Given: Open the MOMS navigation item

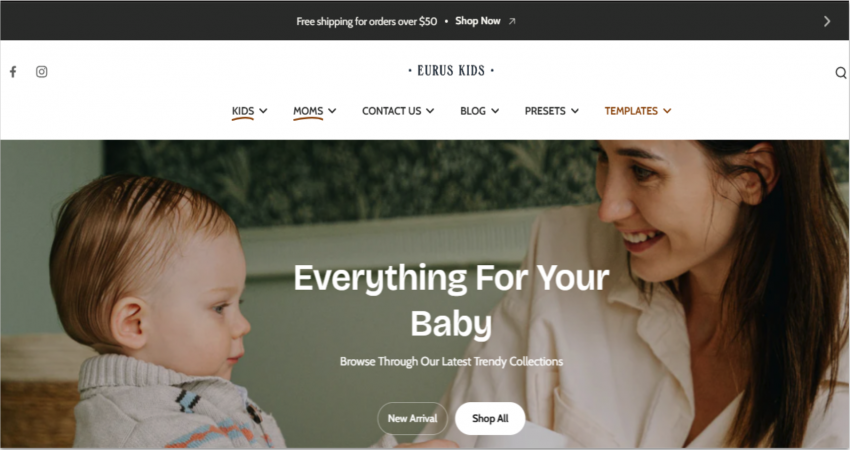Looking at the screenshot, I should 308,111.
